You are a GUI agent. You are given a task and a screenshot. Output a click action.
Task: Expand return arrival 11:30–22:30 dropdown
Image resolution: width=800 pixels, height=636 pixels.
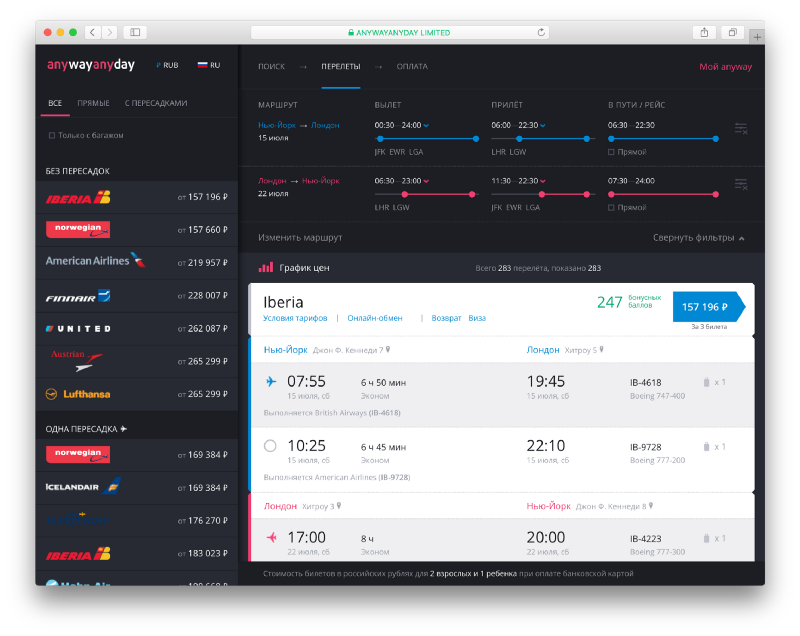(542, 181)
